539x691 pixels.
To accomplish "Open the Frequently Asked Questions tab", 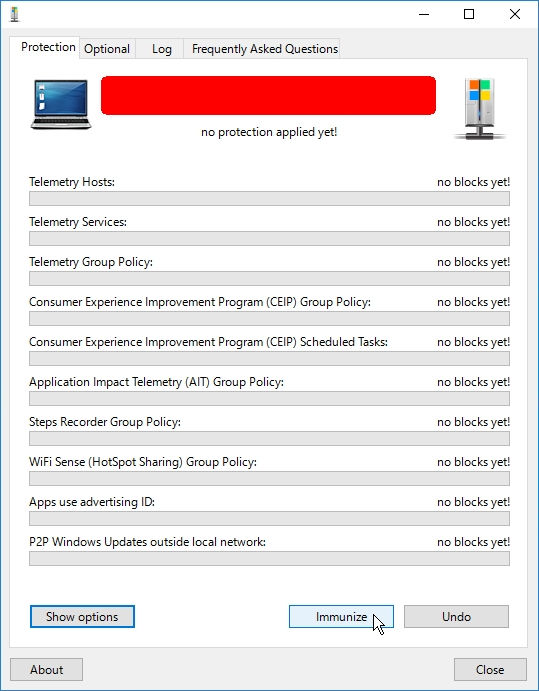I will pos(264,49).
